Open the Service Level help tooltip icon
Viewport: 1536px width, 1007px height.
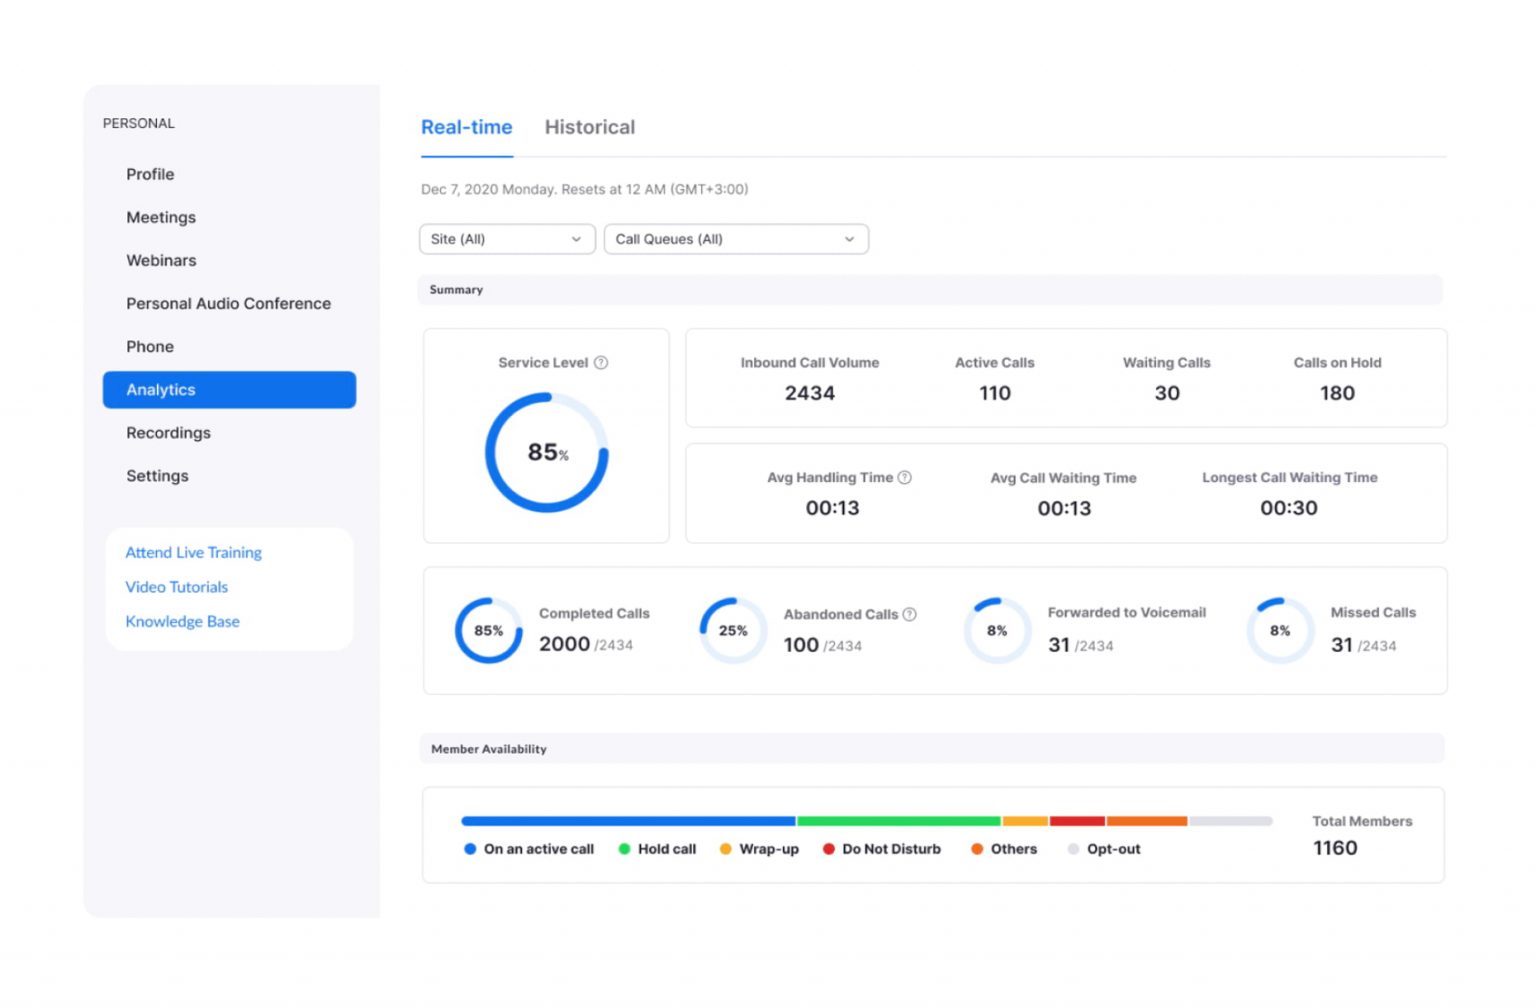click(x=600, y=363)
